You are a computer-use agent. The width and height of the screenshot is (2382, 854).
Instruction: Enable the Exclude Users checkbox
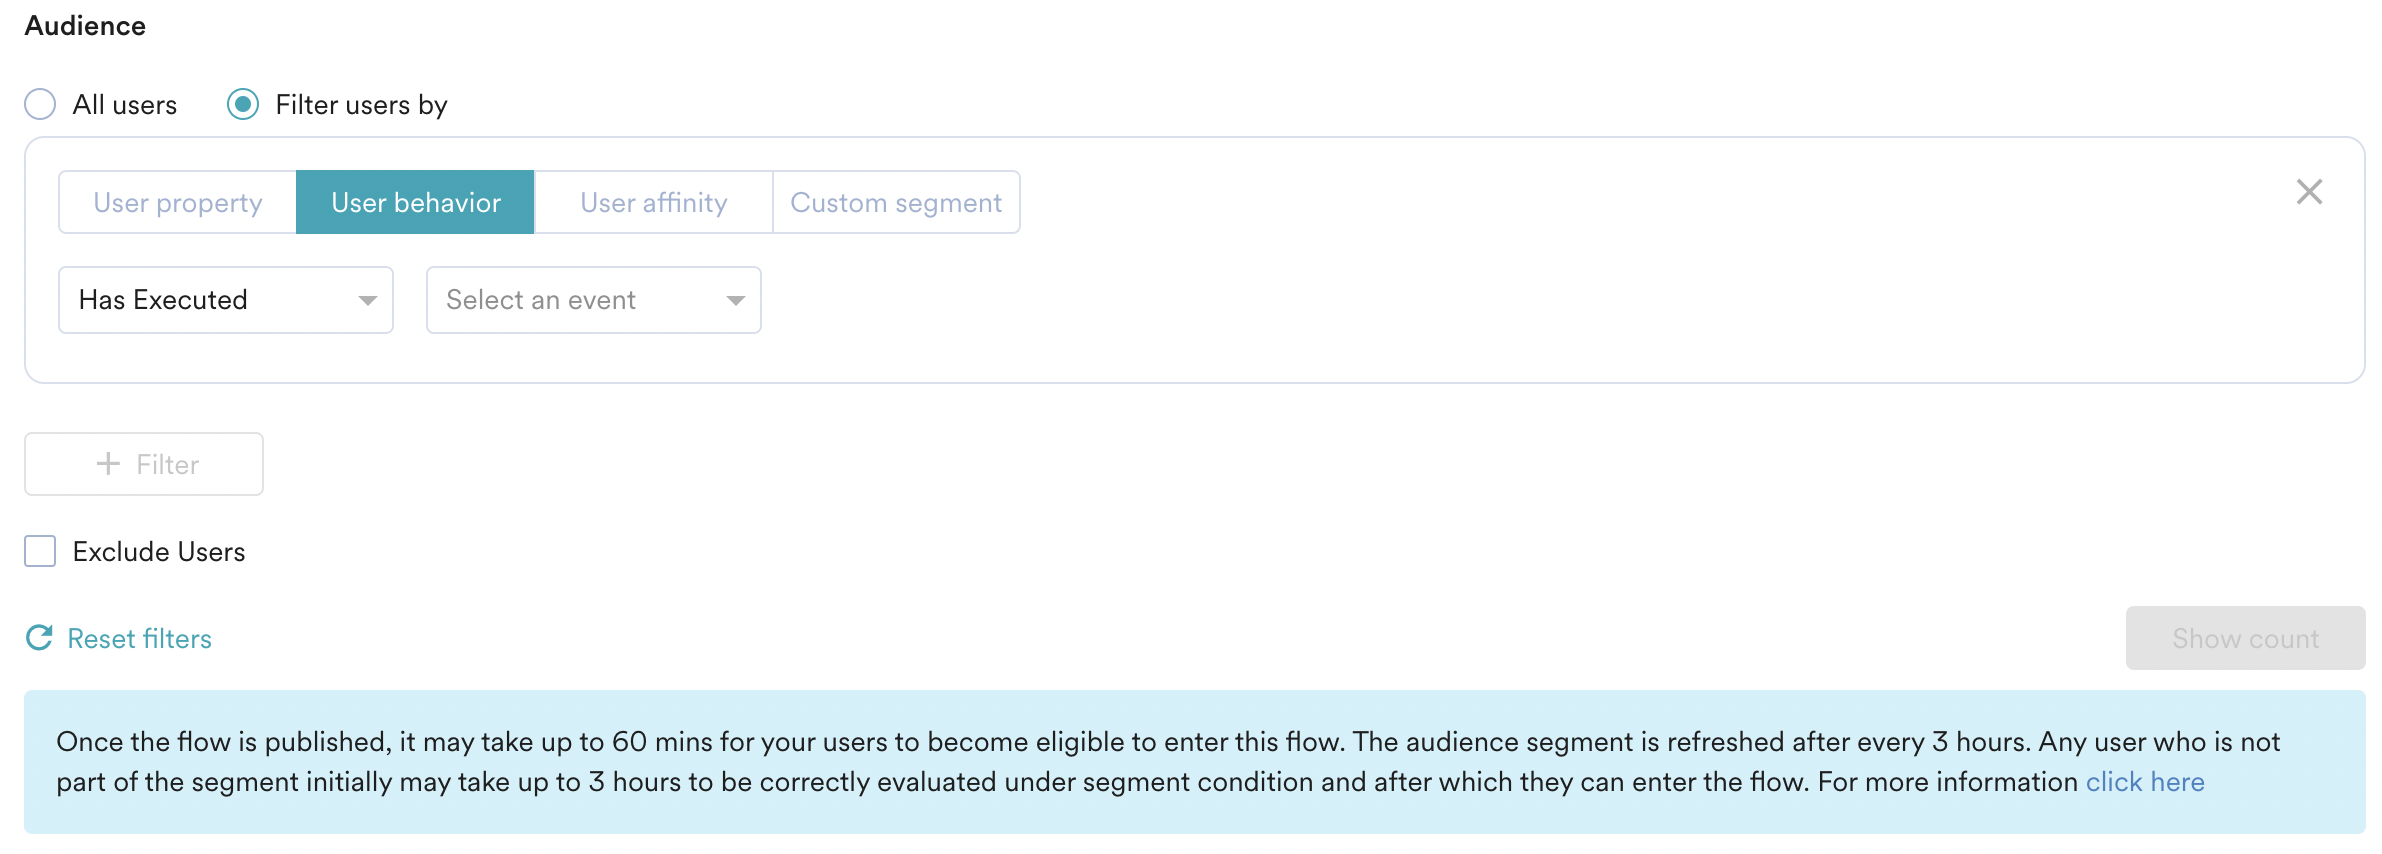[x=40, y=551]
